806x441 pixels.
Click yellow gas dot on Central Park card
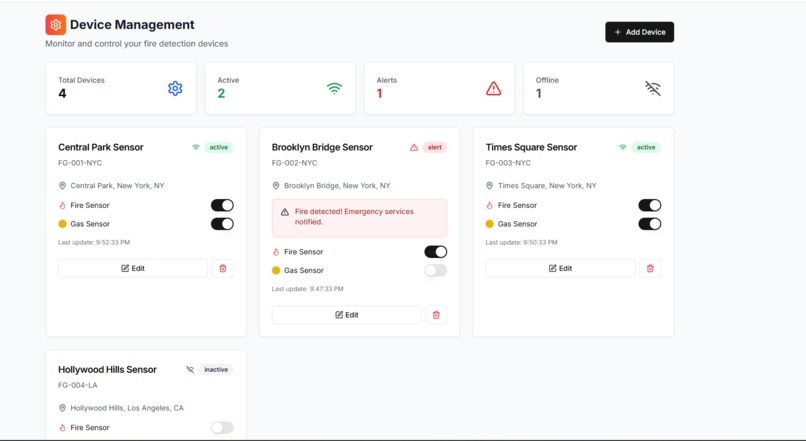click(62, 224)
